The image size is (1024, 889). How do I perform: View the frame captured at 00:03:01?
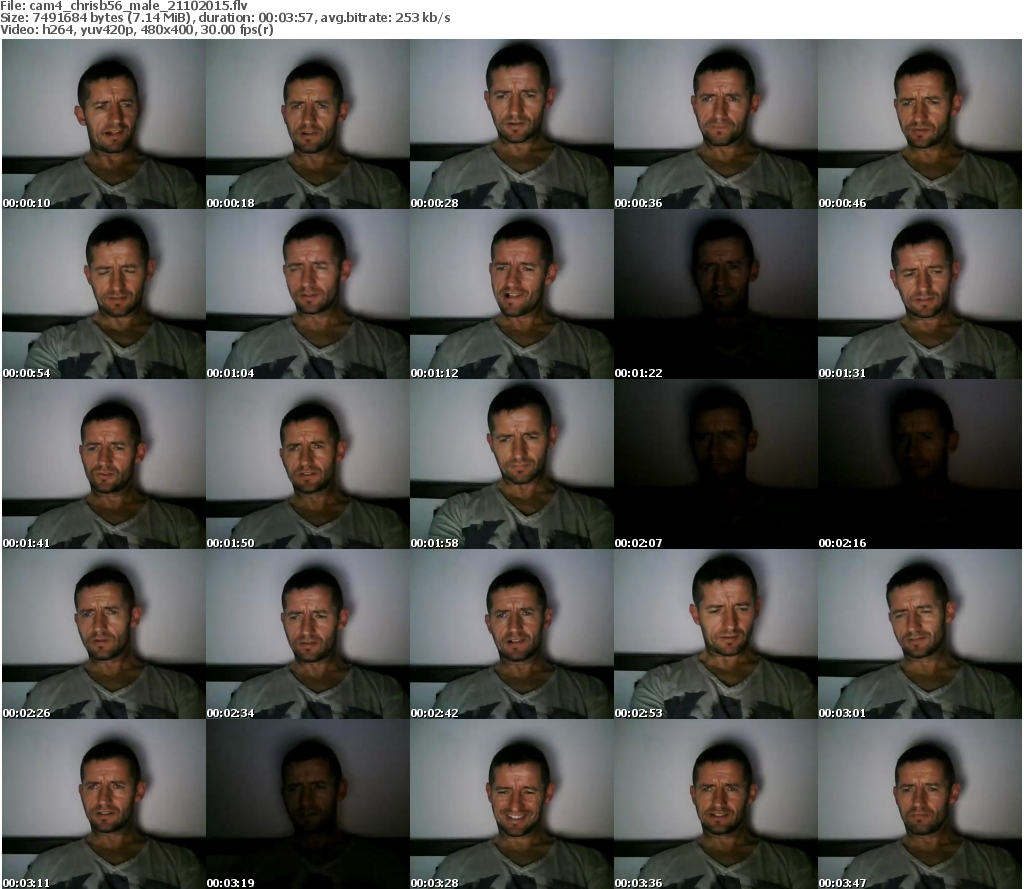point(920,634)
